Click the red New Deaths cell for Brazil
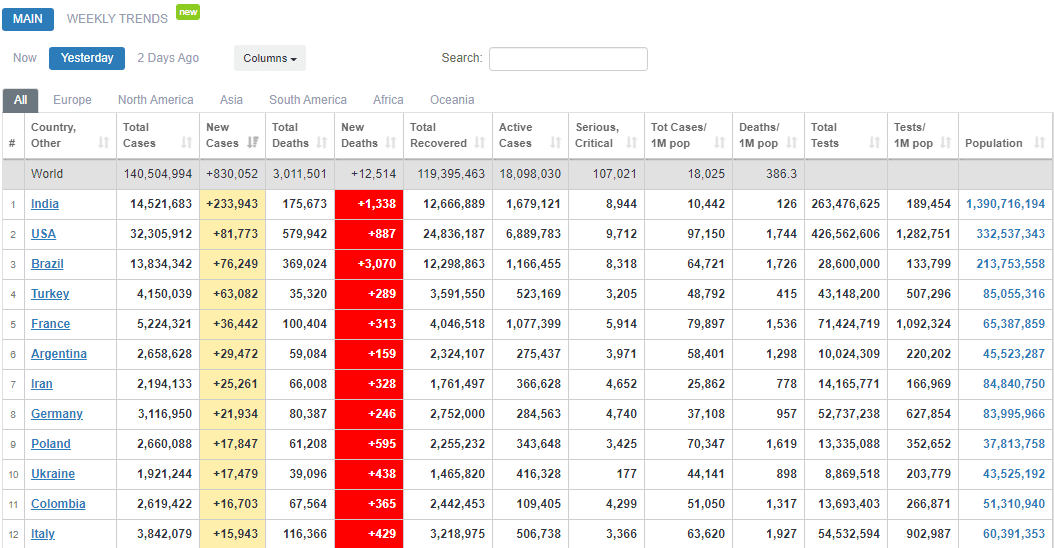1054x548 pixels. (369, 264)
